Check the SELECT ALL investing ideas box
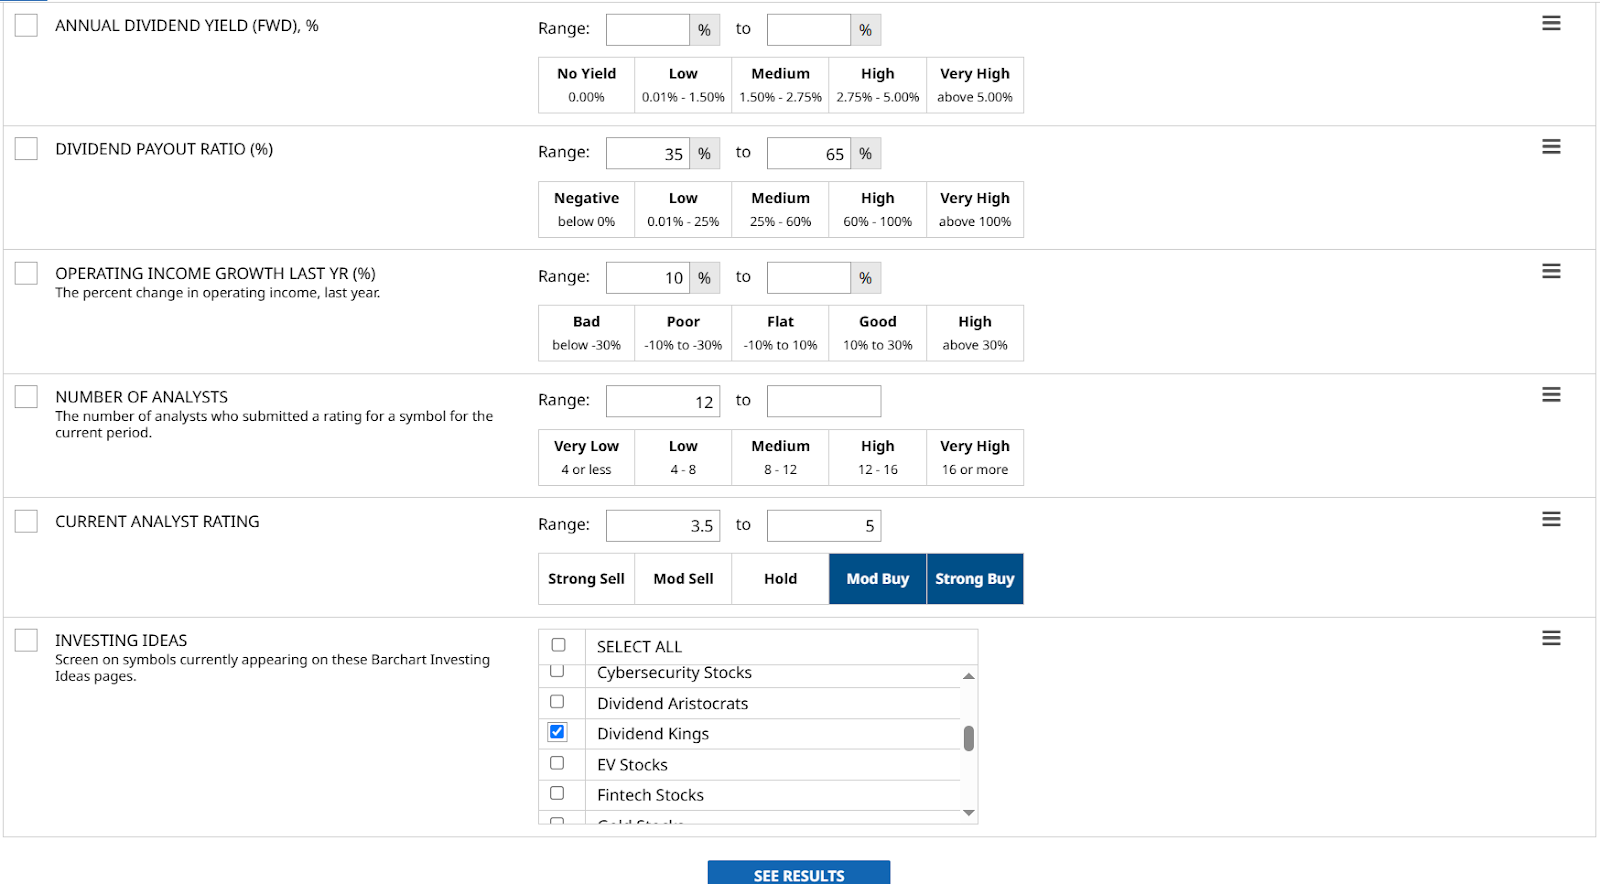The image size is (1600, 884). 558,645
